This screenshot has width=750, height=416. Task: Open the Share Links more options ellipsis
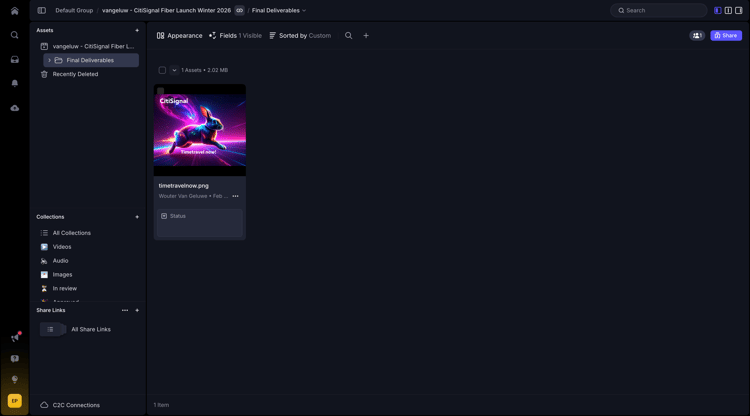[x=125, y=310]
